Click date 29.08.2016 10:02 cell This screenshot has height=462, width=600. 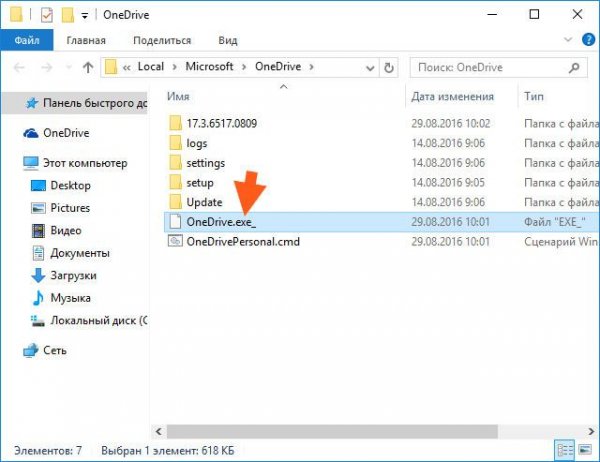pyautogui.click(x=451, y=123)
